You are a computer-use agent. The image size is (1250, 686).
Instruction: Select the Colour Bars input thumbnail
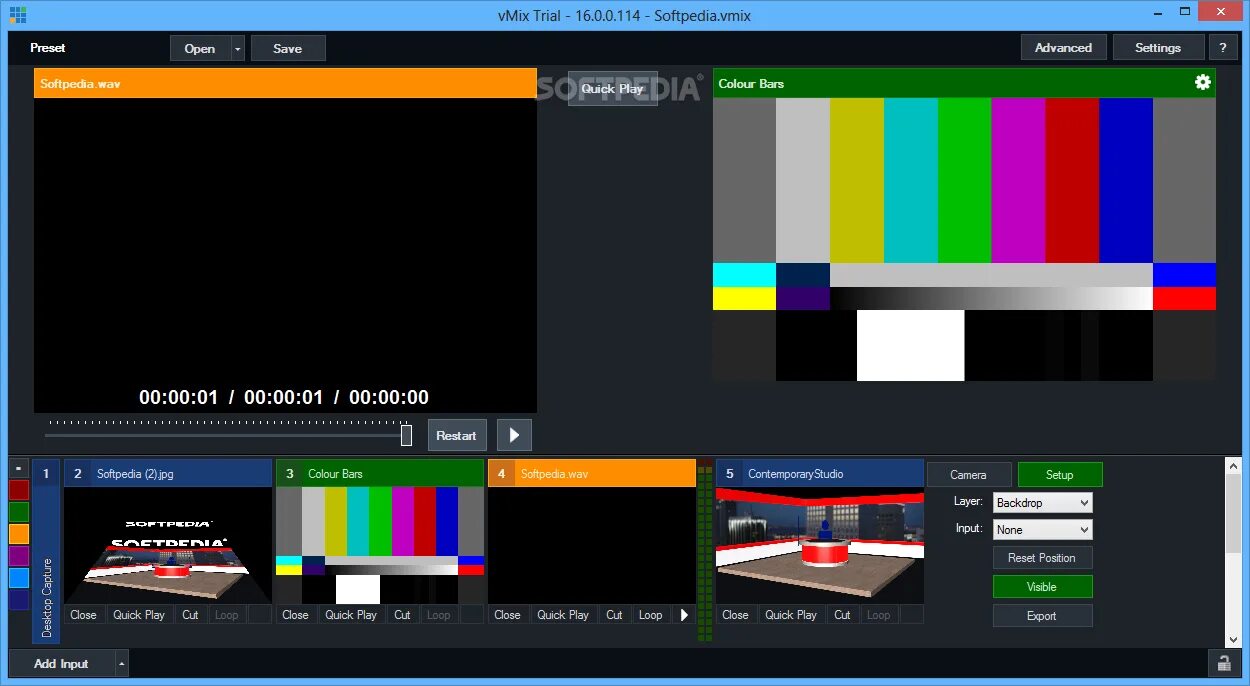click(x=380, y=545)
